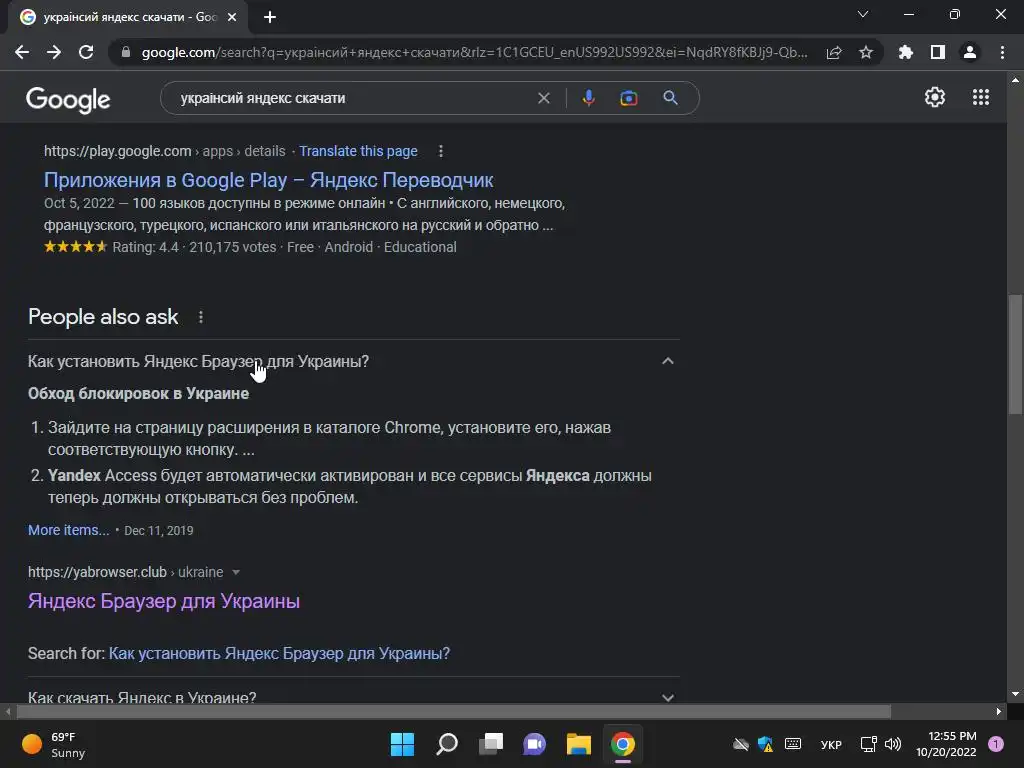Click Windows Security tray icon
Image resolution: width=1024 pixels, height=768 pixels.
(x=765, y=744)
